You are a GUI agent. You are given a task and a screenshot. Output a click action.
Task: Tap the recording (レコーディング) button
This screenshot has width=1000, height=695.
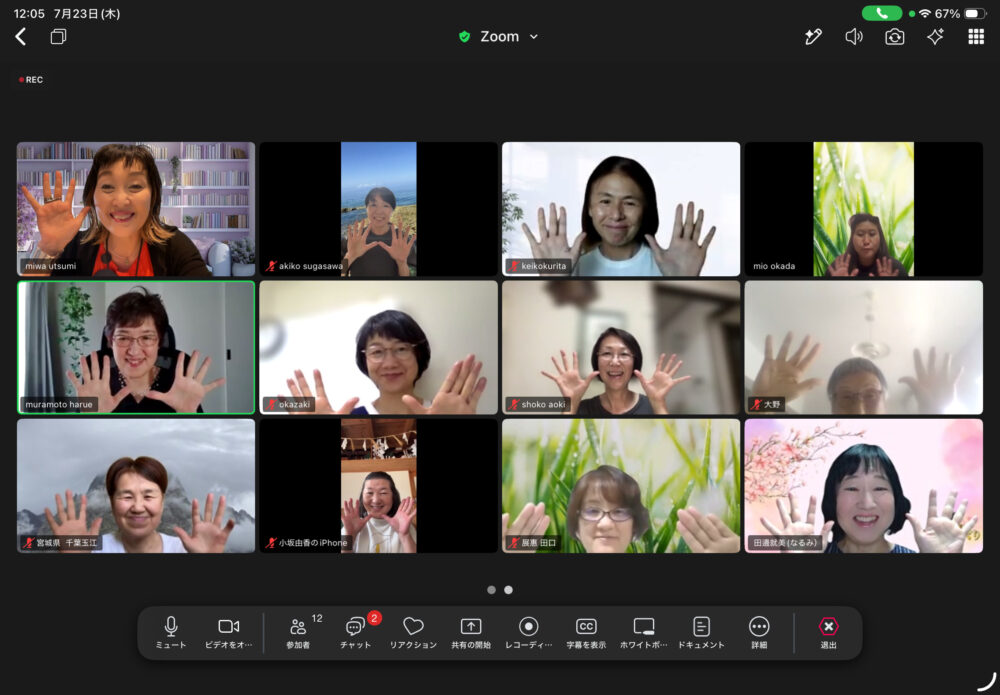point(529,633)
